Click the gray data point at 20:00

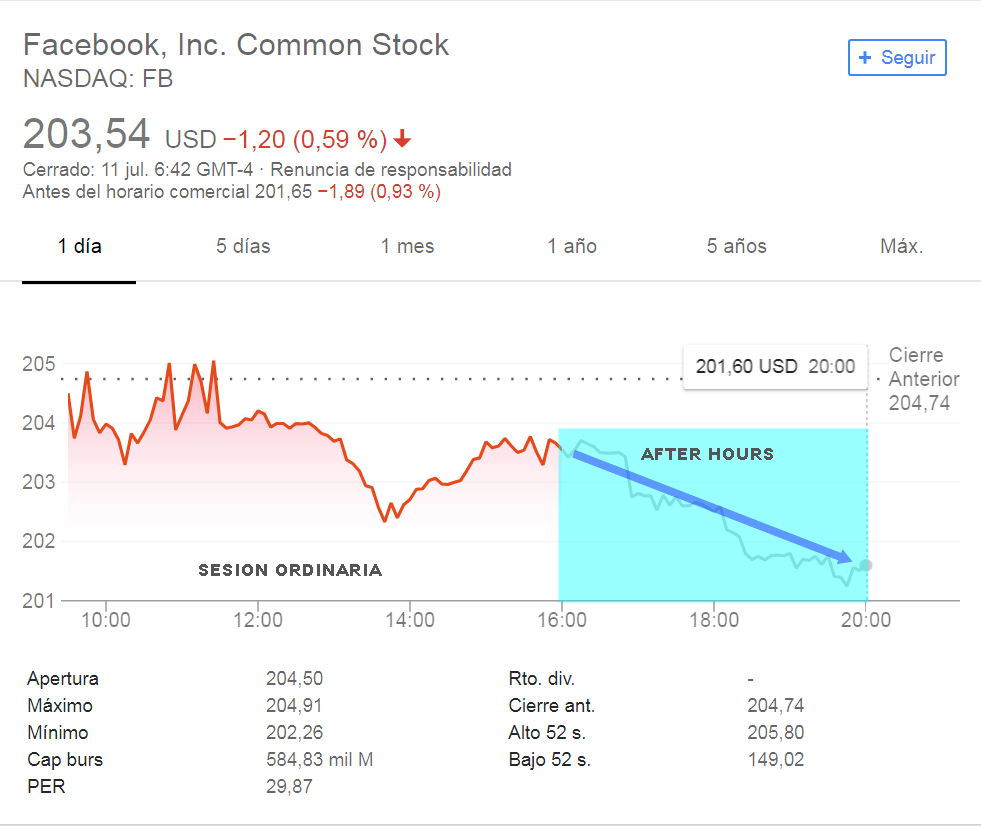click(x=866, y=565)
